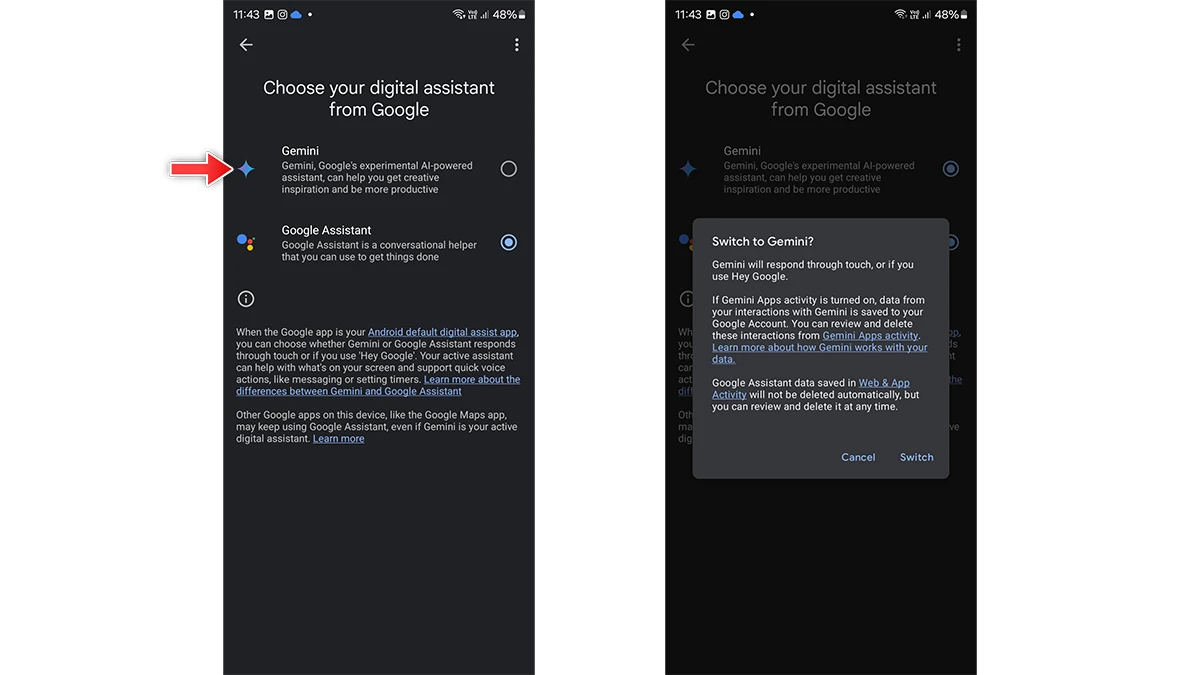Image resolution: width=1200 pixels, height=675 pixels.
Task: Tap the dimmed three-dot menu on the right screen
Action: tap(959, 45)
